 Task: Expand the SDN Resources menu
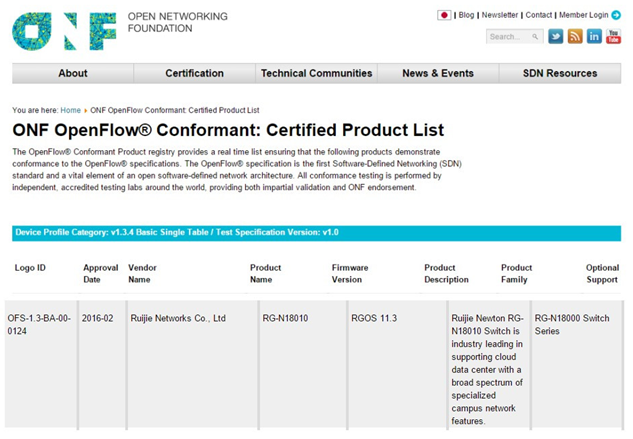[x=559, y=73]
